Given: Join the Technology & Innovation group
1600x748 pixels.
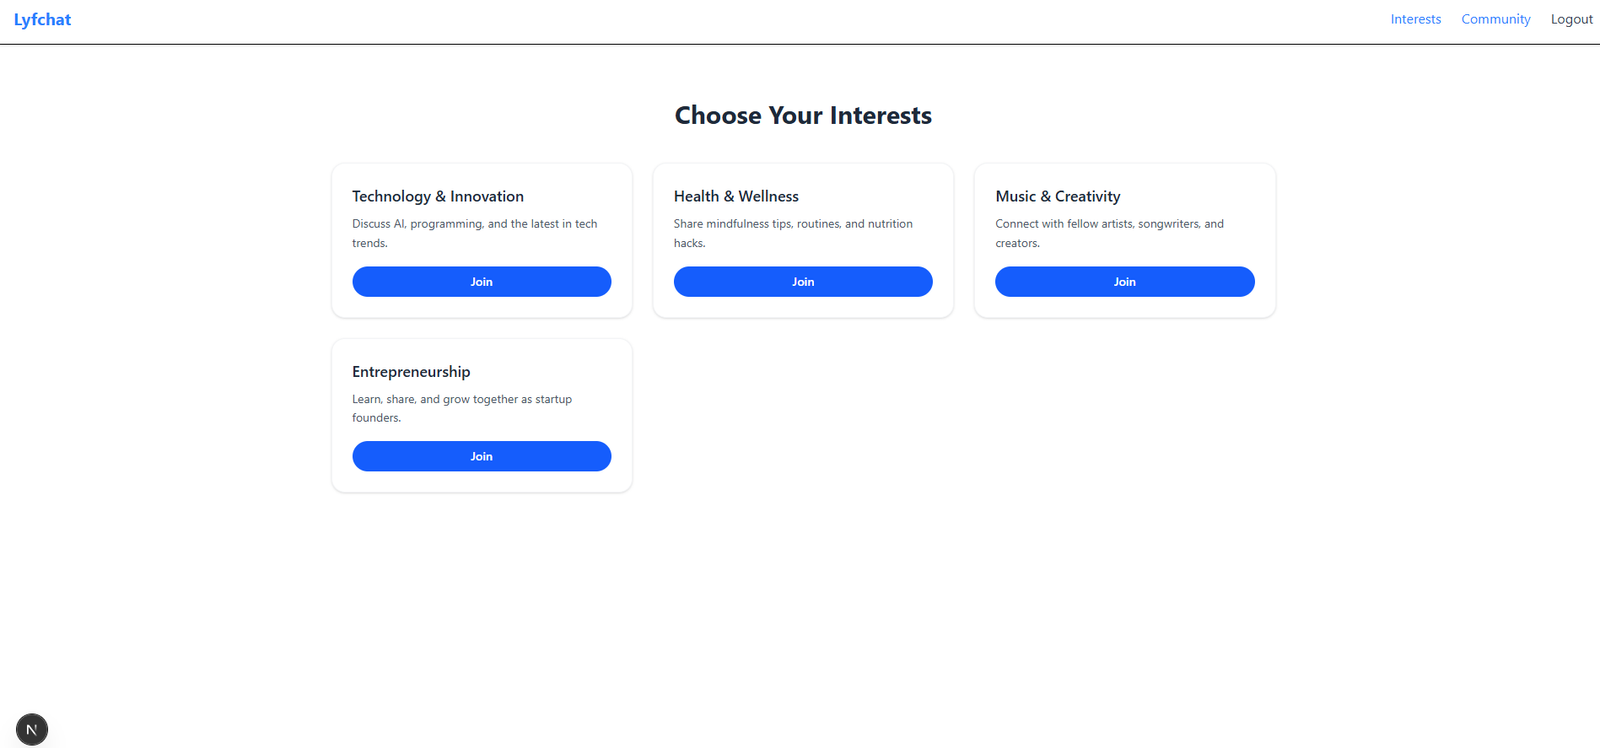Looking at the screenshot, I should coord(481,282).
